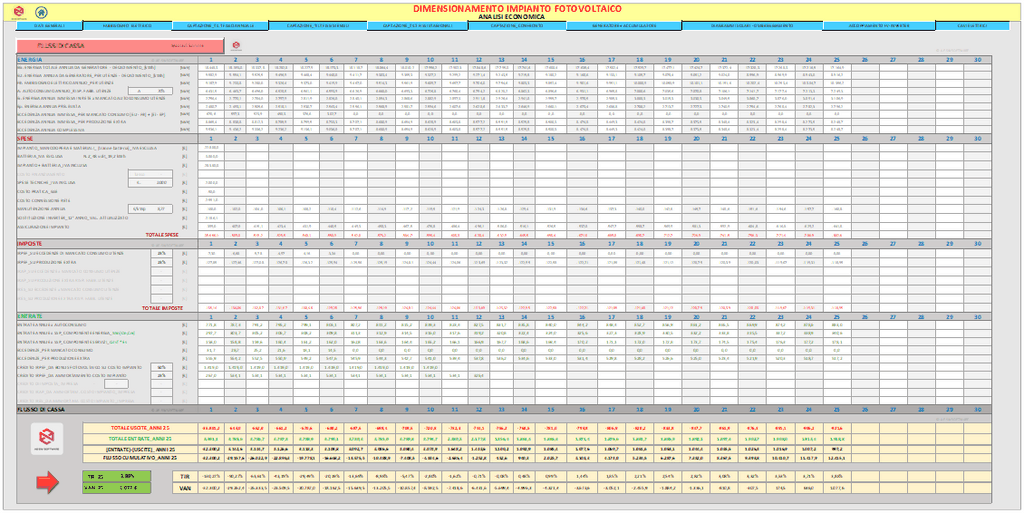1024x513 pixels.
Task: Click the Credito IRPEF 50% percentage cell
Action: (x=160, y=367)
